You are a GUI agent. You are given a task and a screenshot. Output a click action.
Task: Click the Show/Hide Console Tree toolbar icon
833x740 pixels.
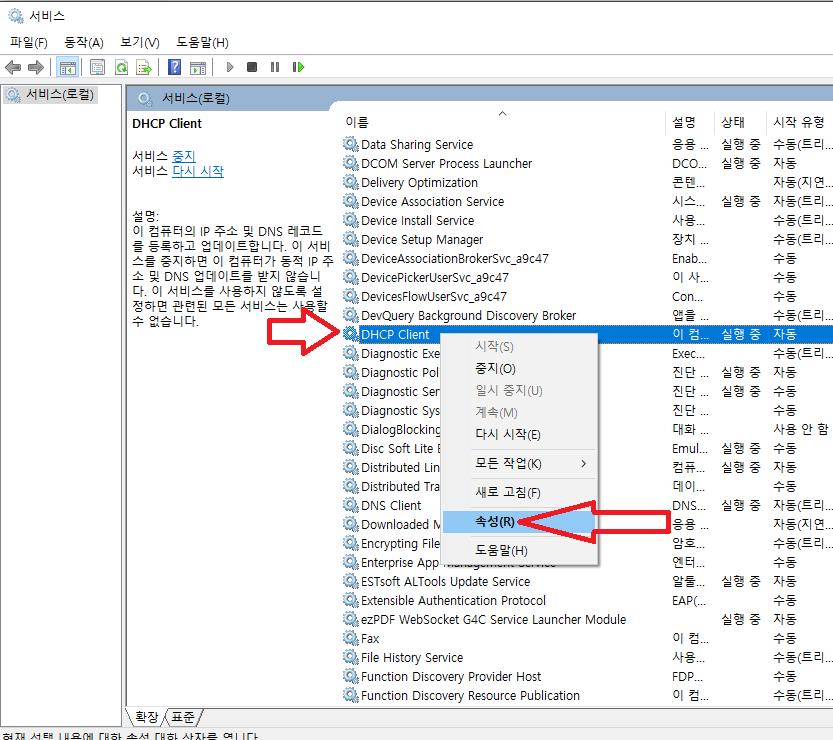click(68, 67)
